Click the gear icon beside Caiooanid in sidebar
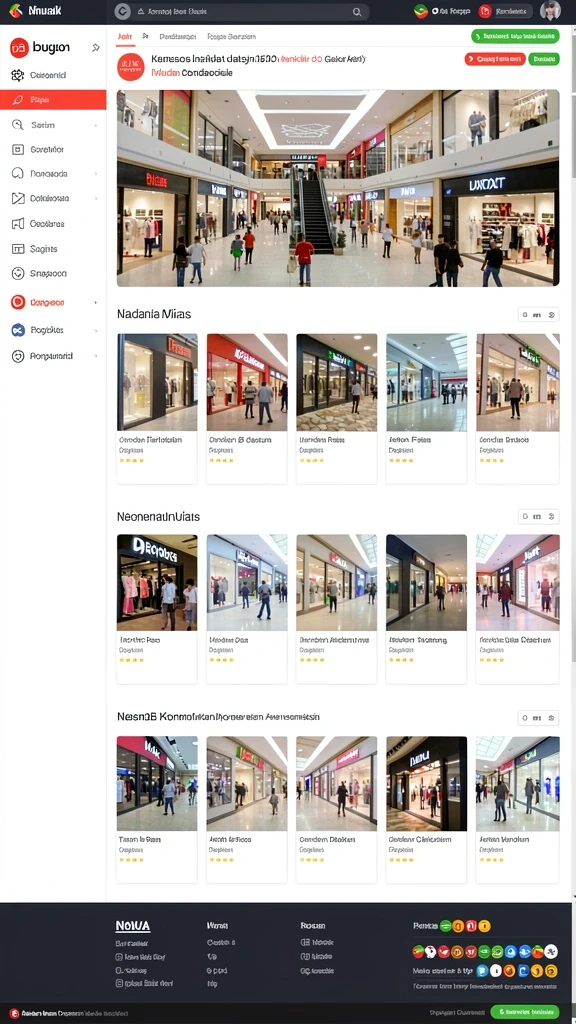 tap(18, 75)
